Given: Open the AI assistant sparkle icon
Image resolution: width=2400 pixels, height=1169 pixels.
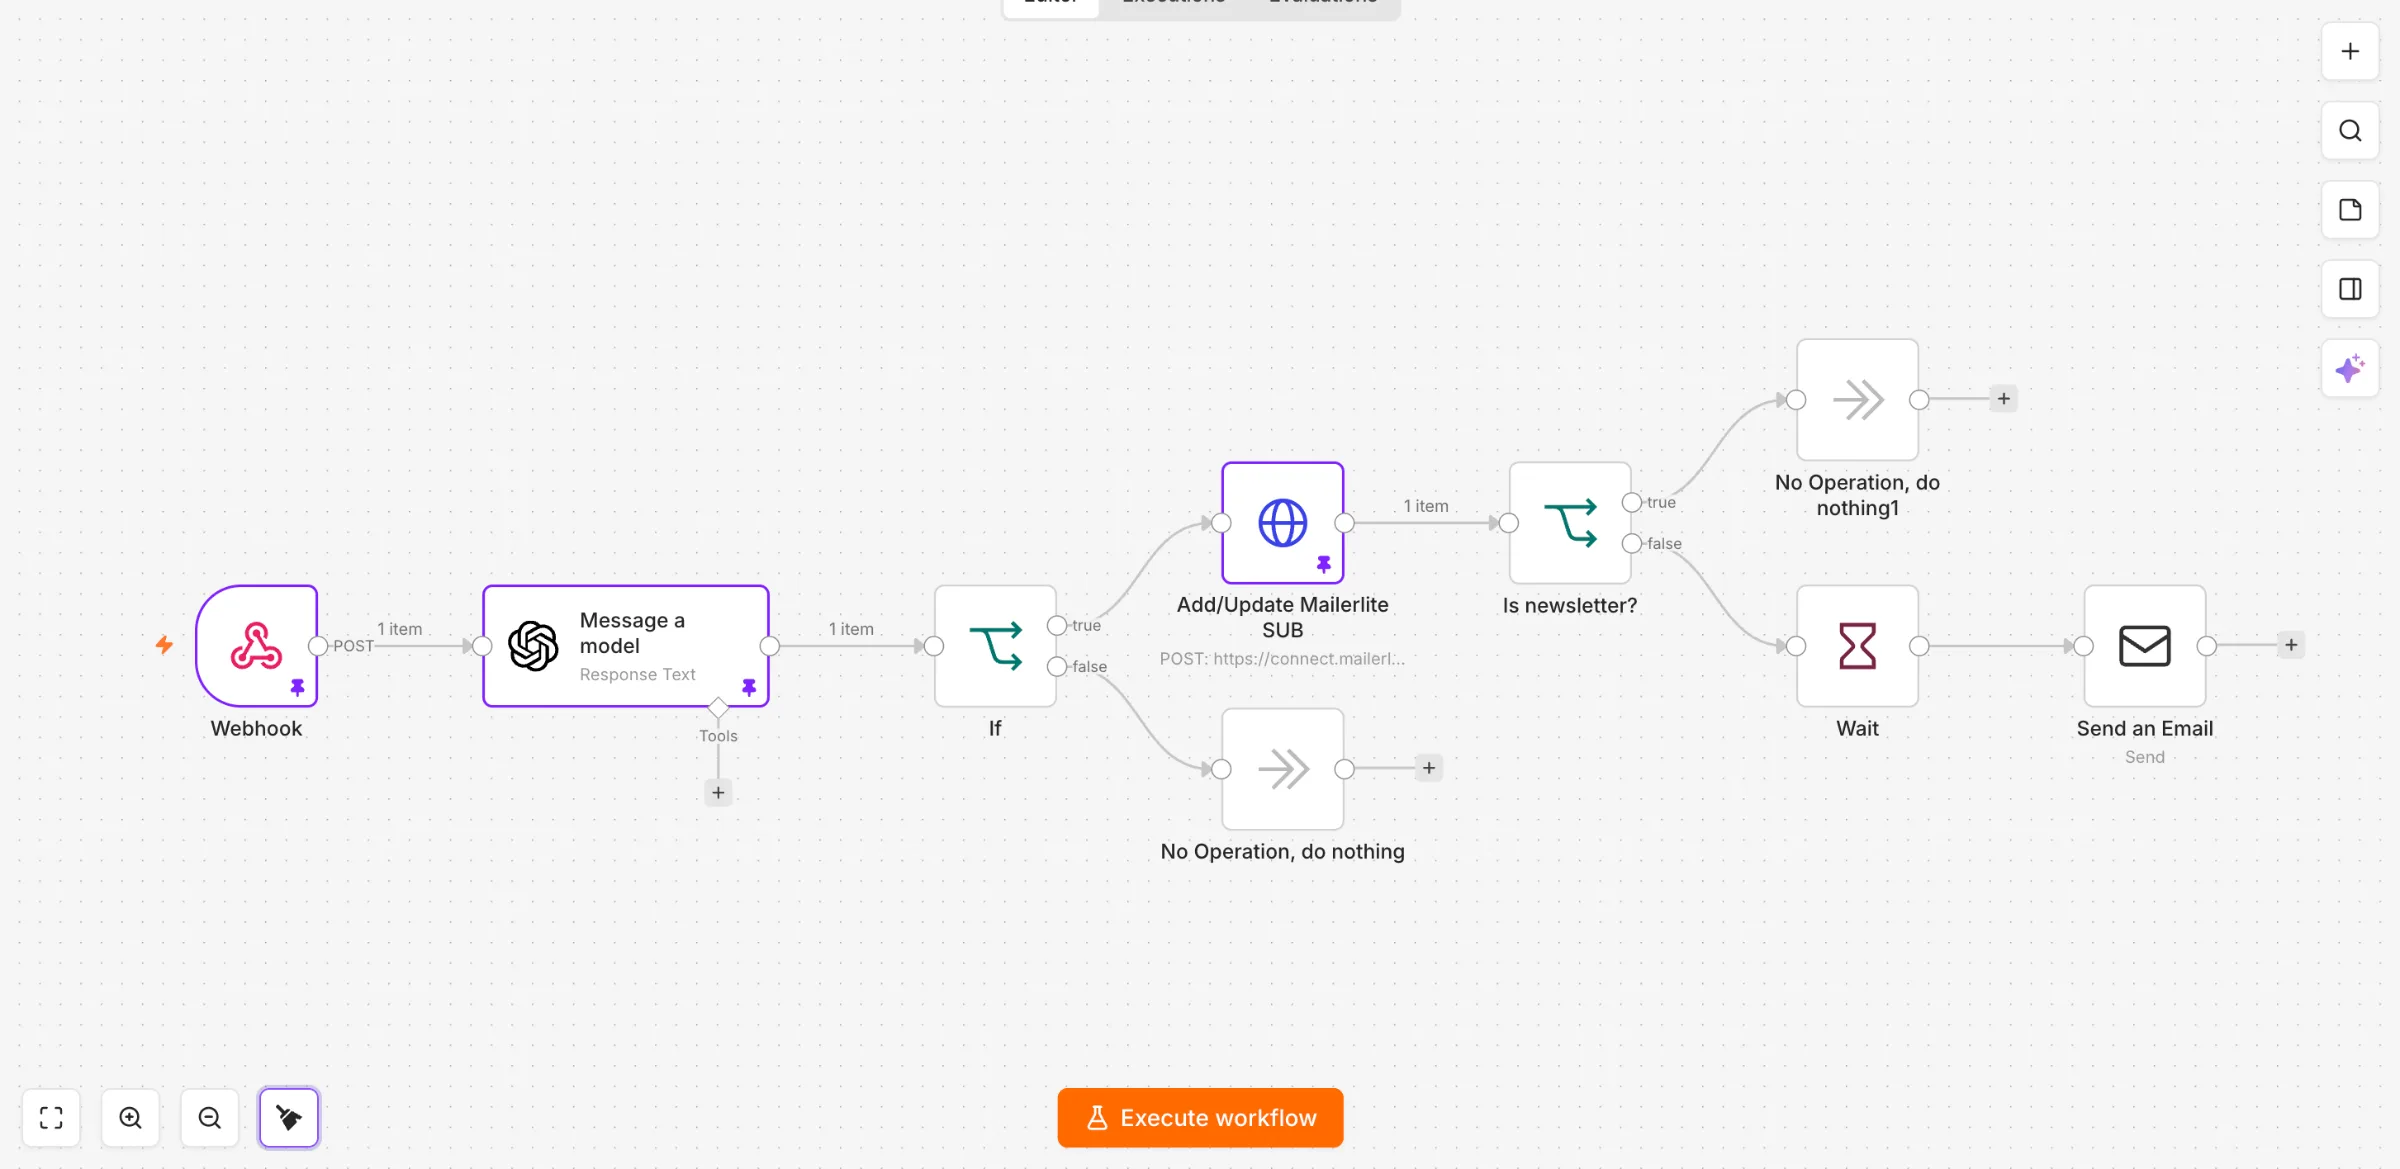Looking at the screenshot, I should 2350,369.
